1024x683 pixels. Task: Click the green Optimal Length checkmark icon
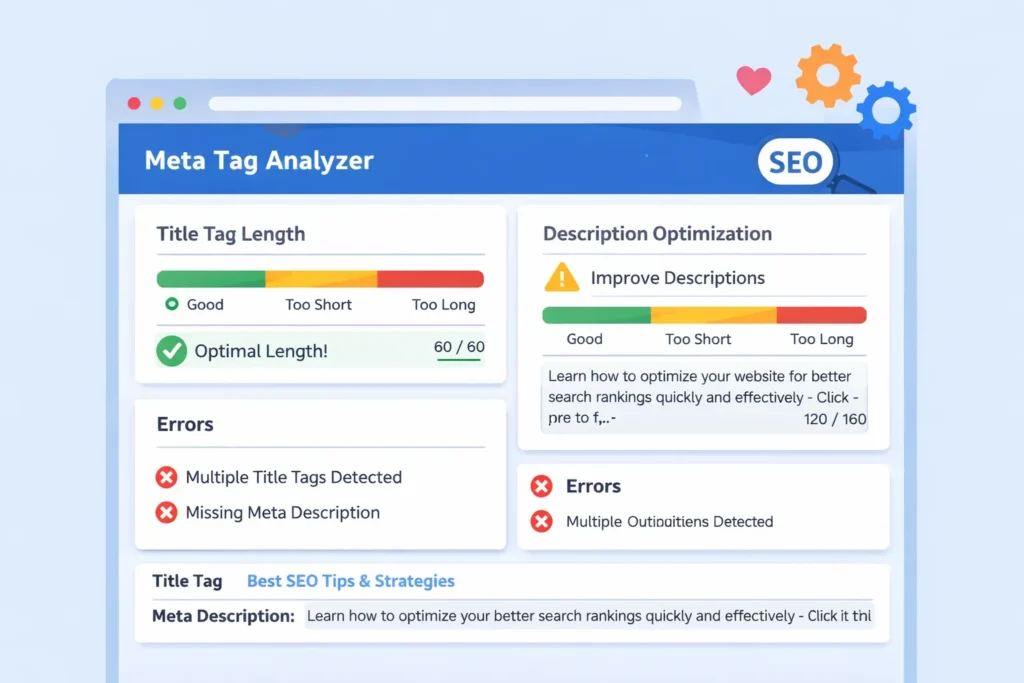pos(172,351)
